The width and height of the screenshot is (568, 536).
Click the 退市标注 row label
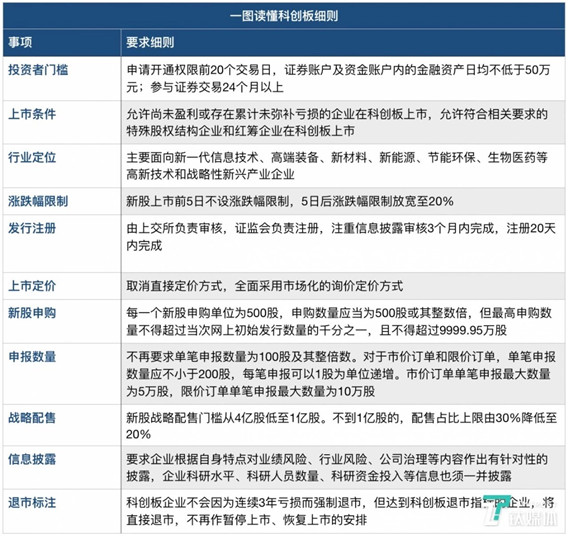click(x=32, y=502)
